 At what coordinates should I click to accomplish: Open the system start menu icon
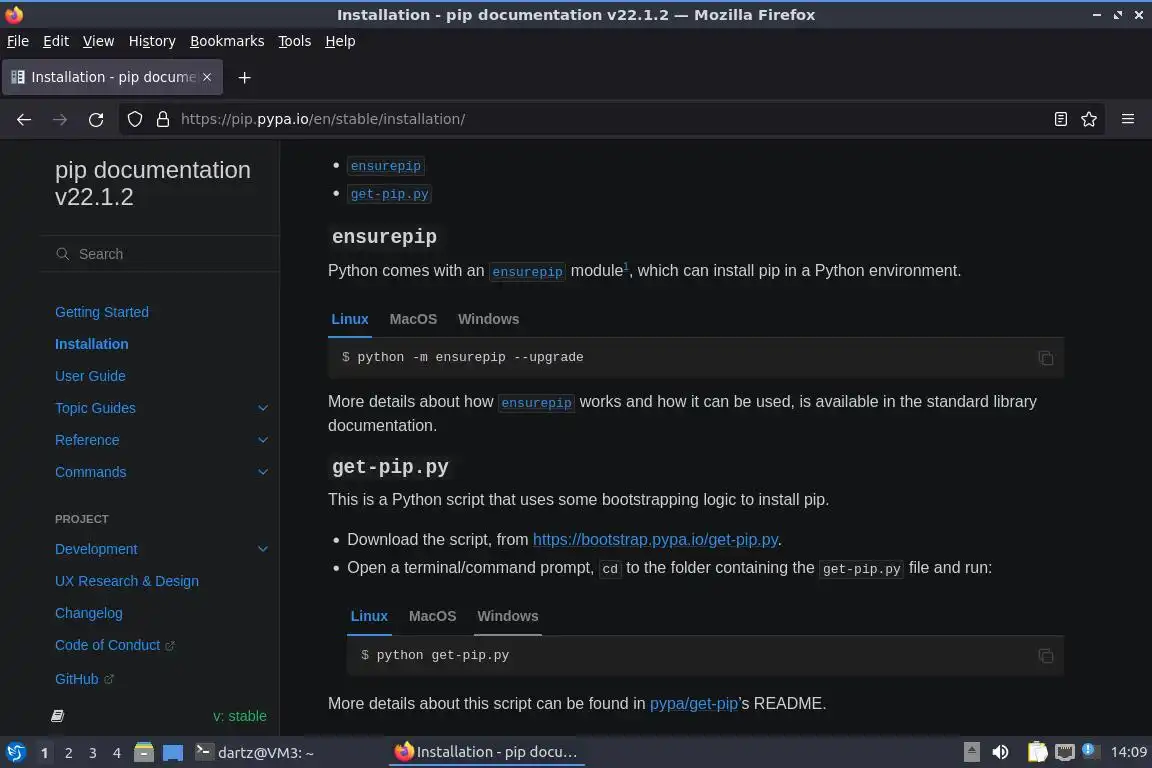click(15, 753)
